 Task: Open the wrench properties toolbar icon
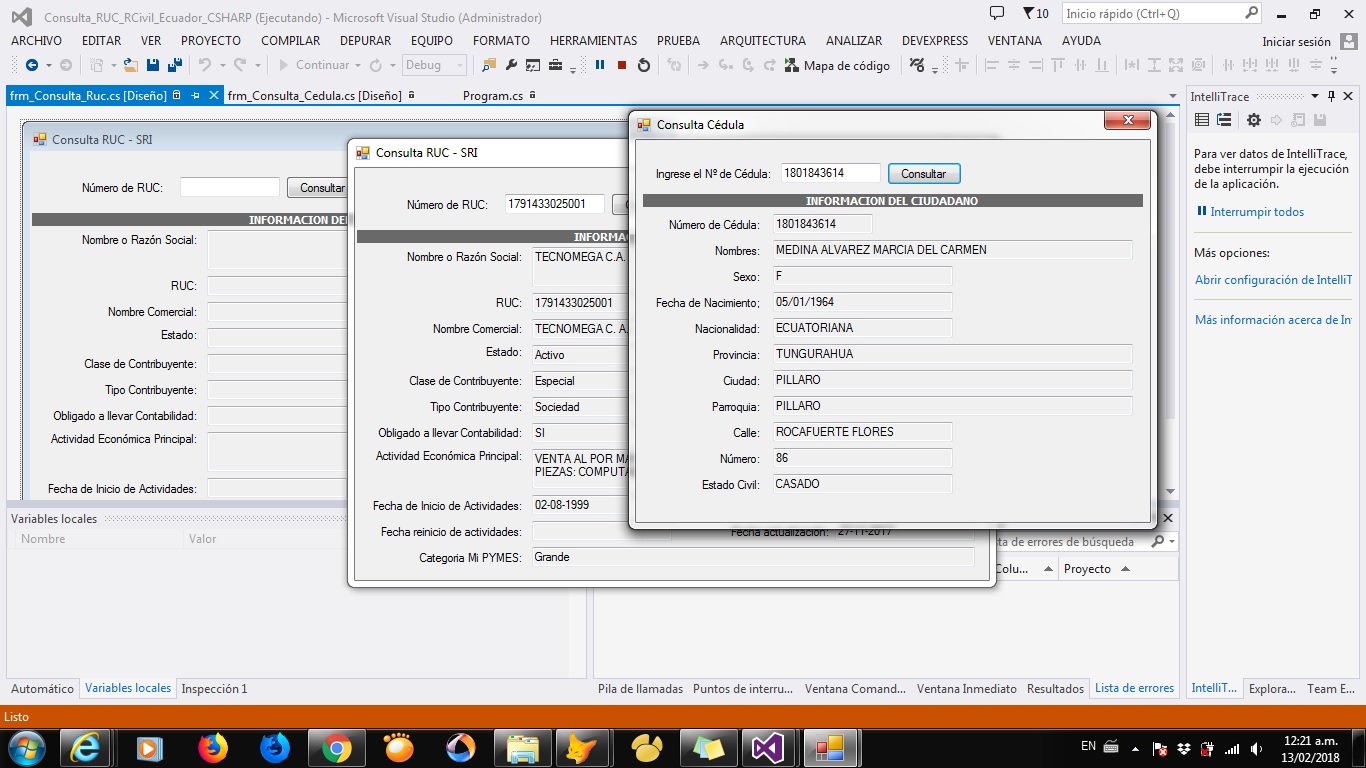tap(511, 65)
